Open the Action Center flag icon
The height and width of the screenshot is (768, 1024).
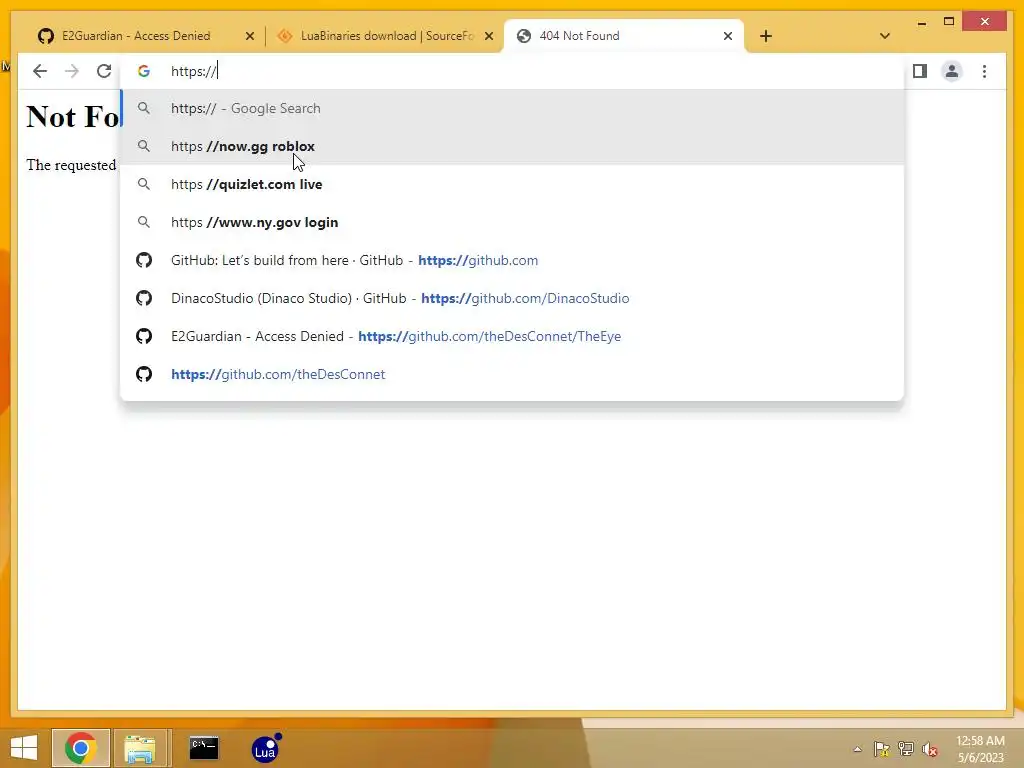point(882,749)
